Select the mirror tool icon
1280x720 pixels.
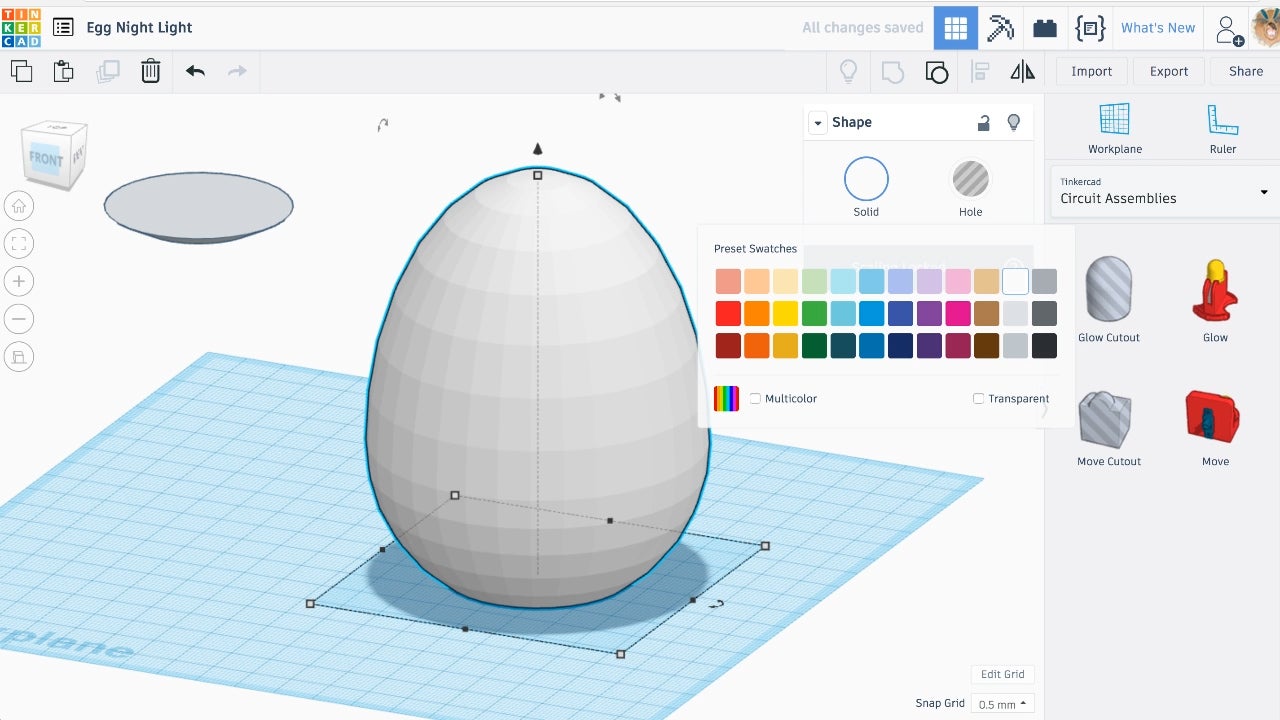pos(1022,71)
